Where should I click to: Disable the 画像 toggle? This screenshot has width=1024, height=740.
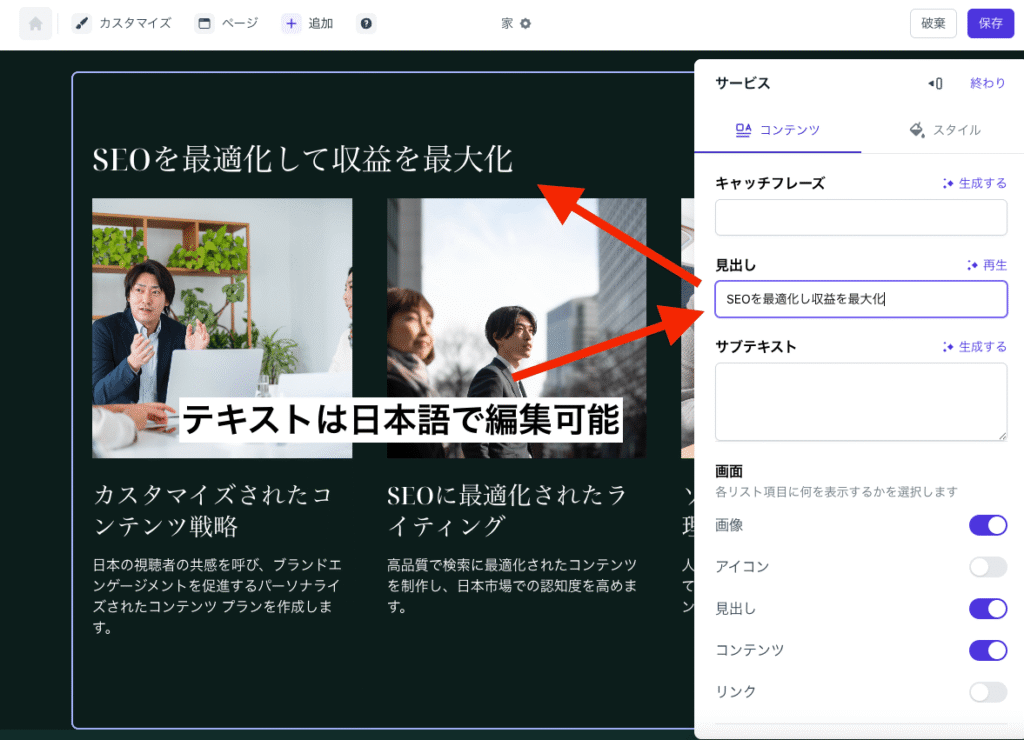coord(987,525)
